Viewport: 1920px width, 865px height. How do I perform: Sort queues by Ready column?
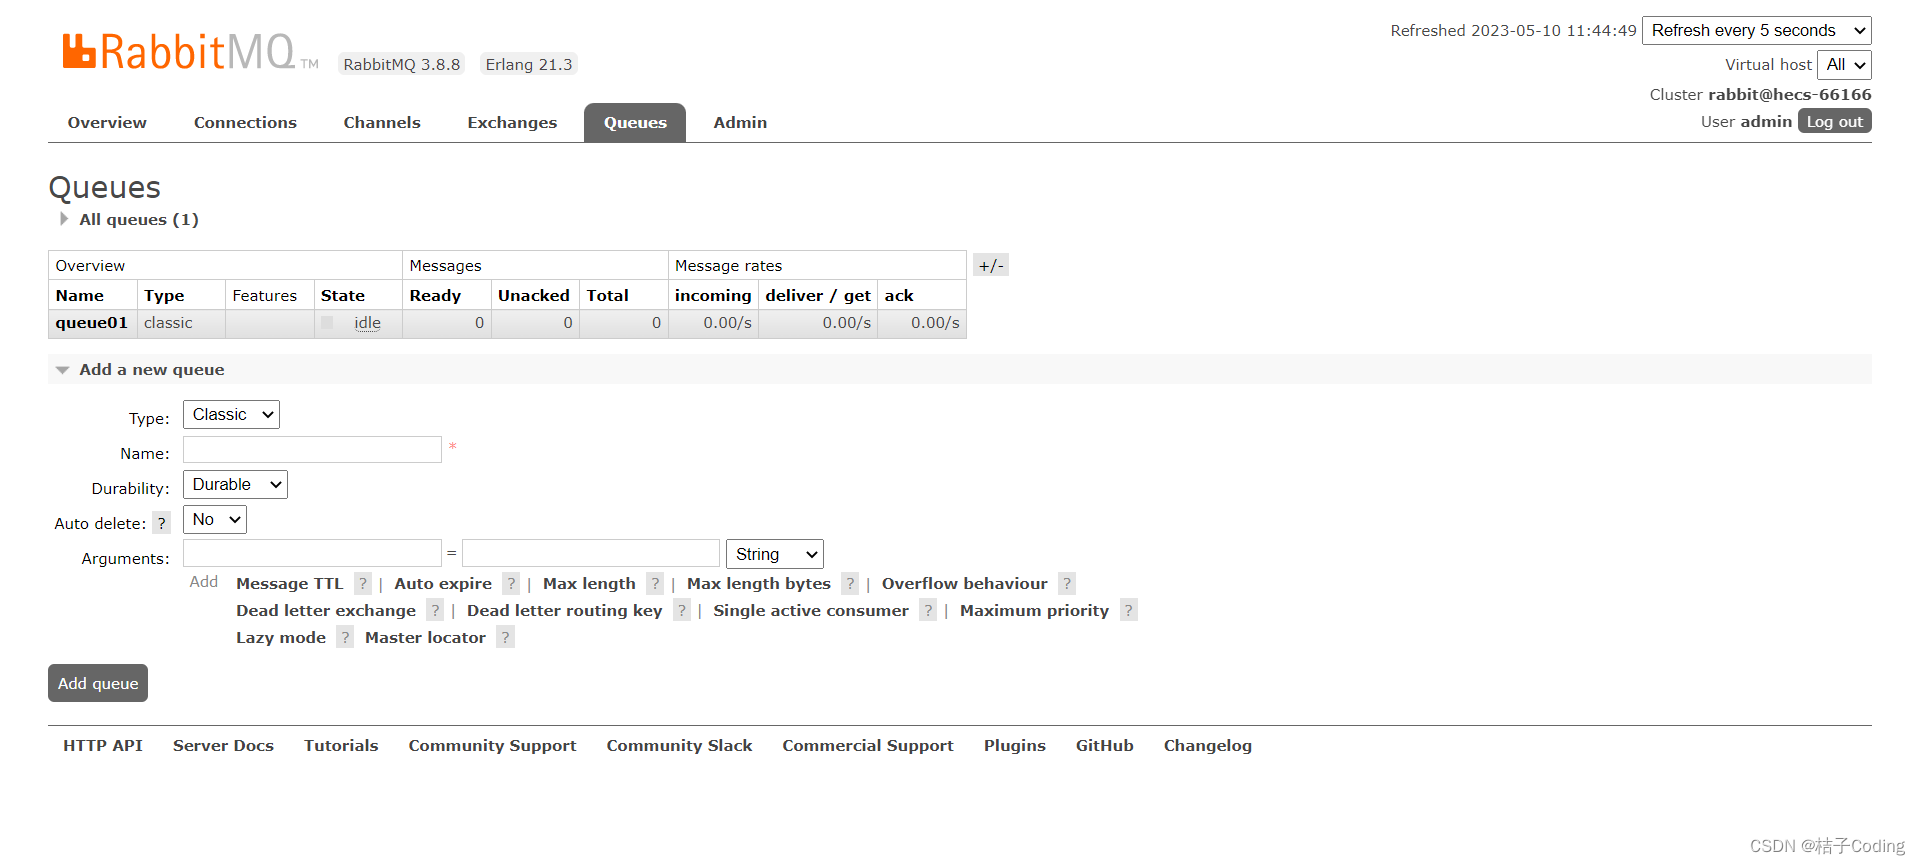click(435, 296)
